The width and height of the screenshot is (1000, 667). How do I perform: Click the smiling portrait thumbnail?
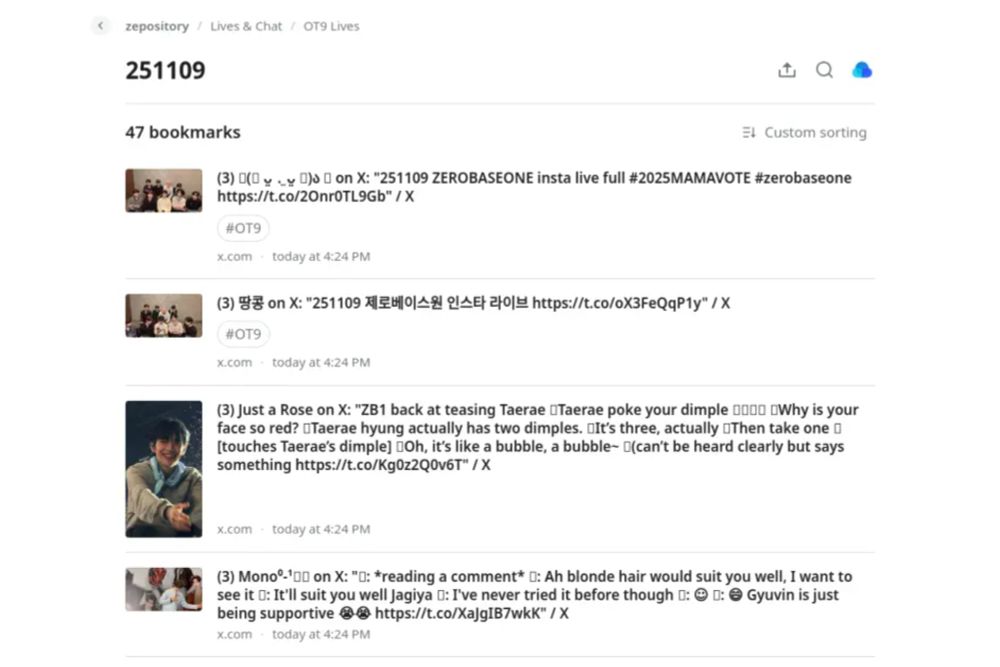point(164,469)
